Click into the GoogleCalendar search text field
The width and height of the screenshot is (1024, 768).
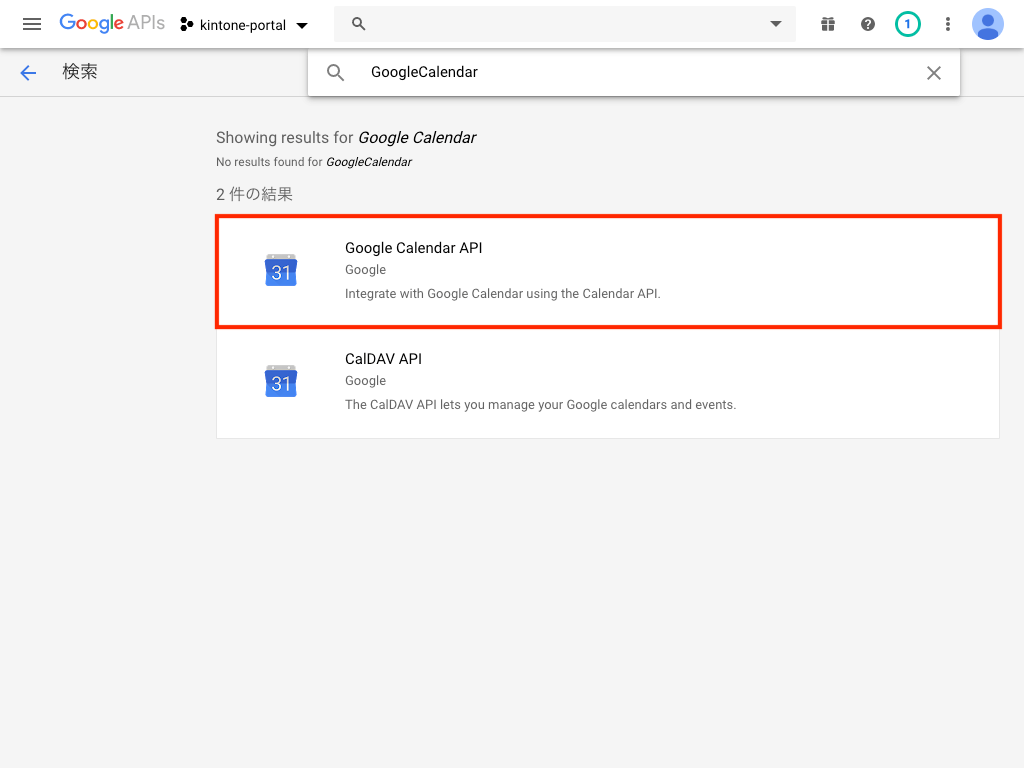click(630, 72)
